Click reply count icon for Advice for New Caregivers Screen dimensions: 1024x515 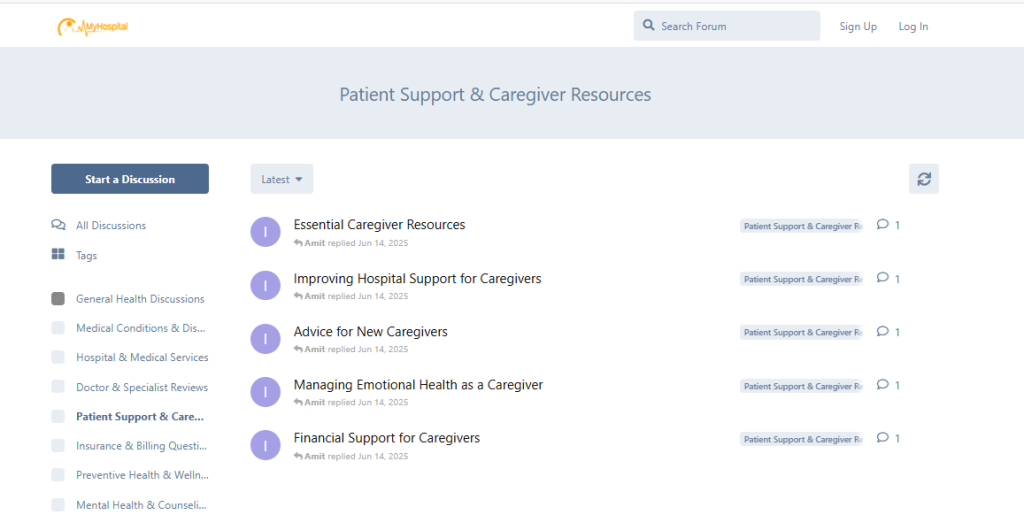pyautogui.click(x=882, y=331)
